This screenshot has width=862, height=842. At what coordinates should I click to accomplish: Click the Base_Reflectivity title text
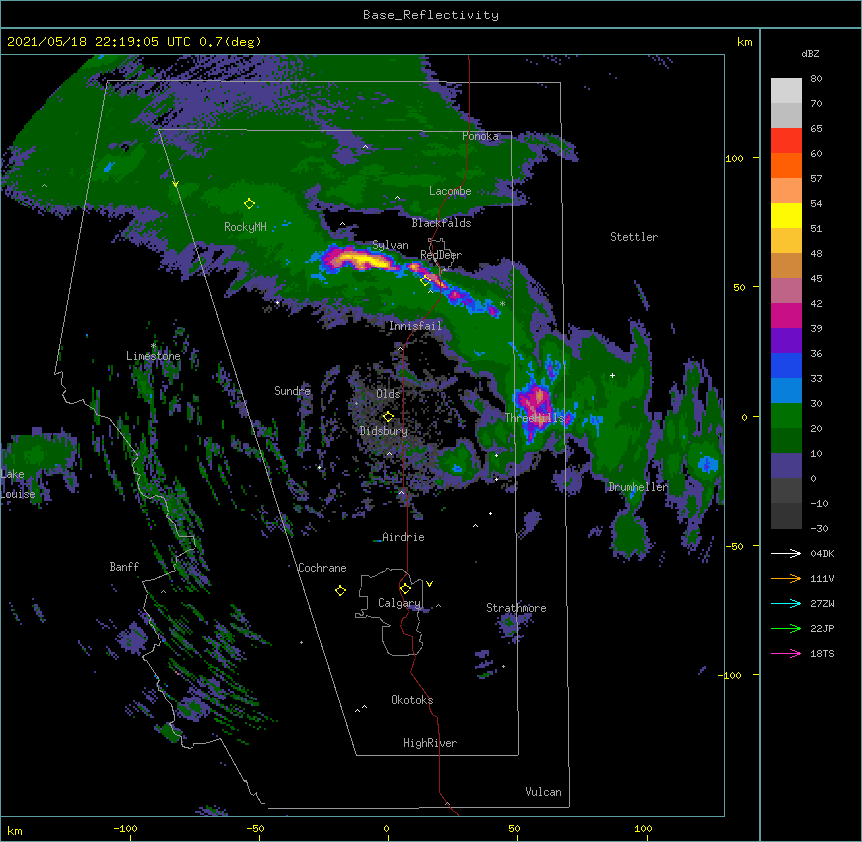(431, 15)
